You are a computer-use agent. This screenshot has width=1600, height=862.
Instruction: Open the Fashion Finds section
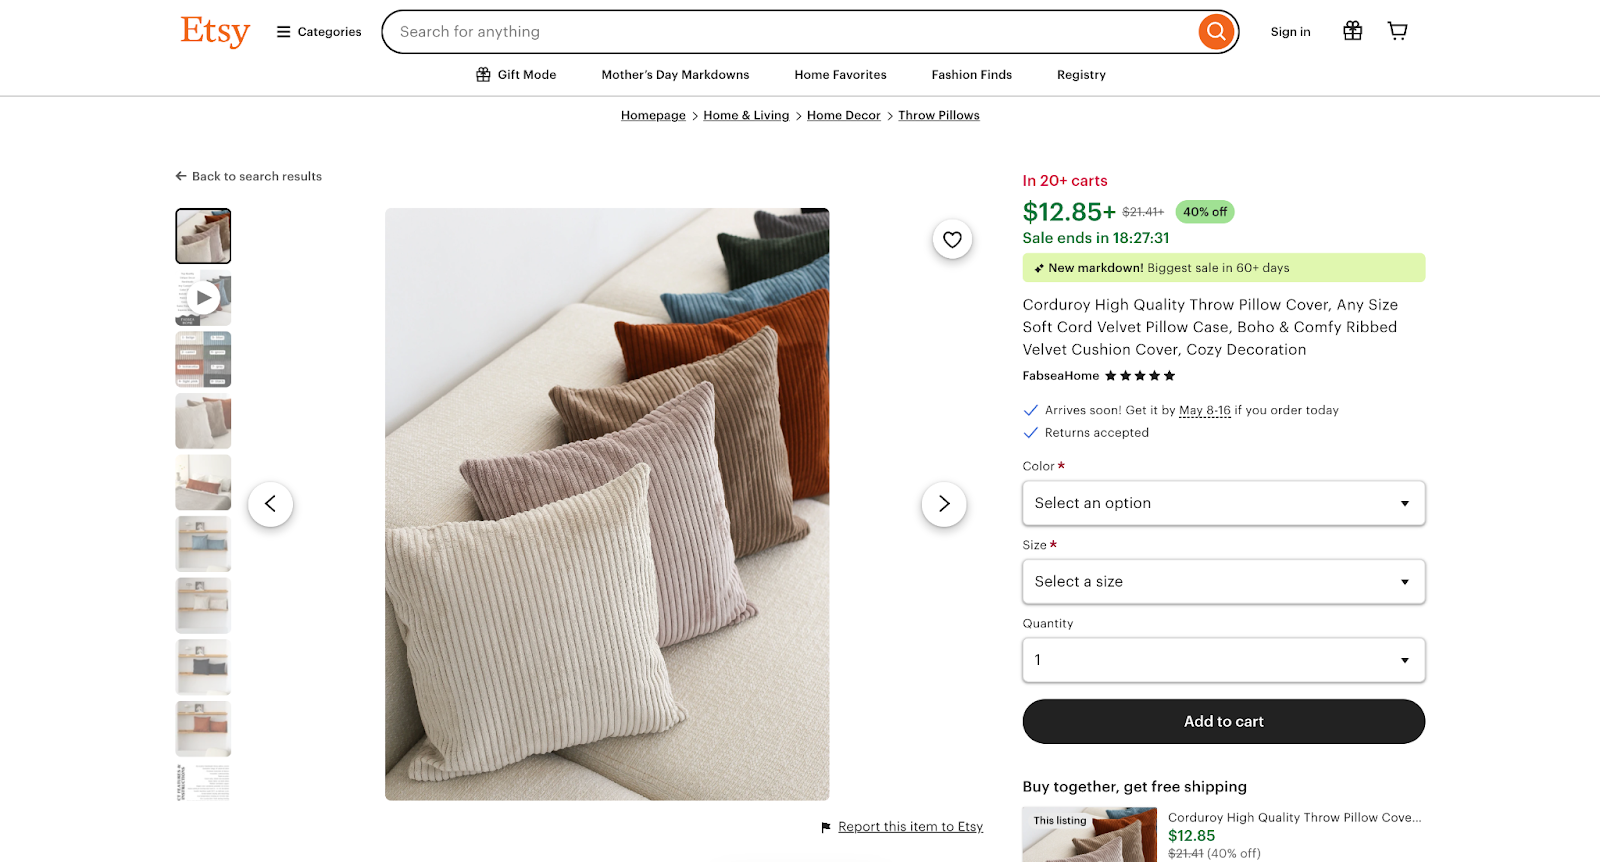point(970,74)
